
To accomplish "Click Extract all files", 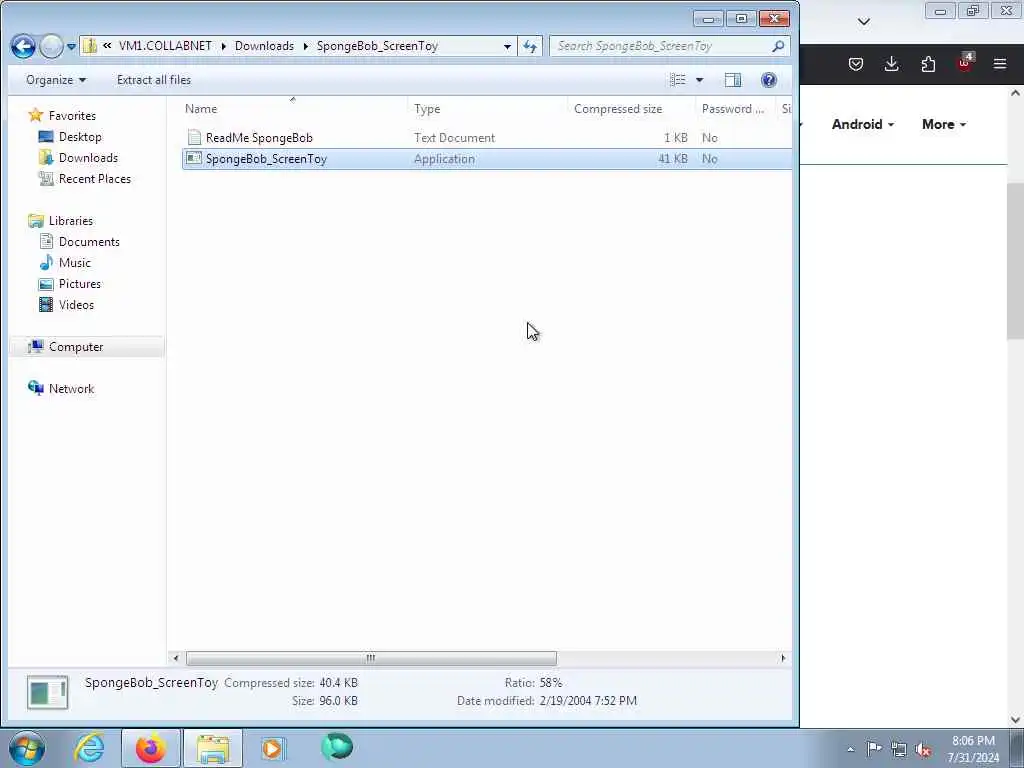I will pos(154,80).
